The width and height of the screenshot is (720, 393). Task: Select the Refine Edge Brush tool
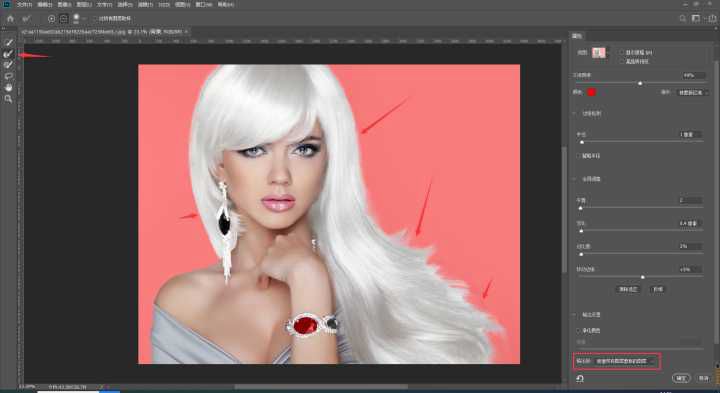[x=8, y=54]
